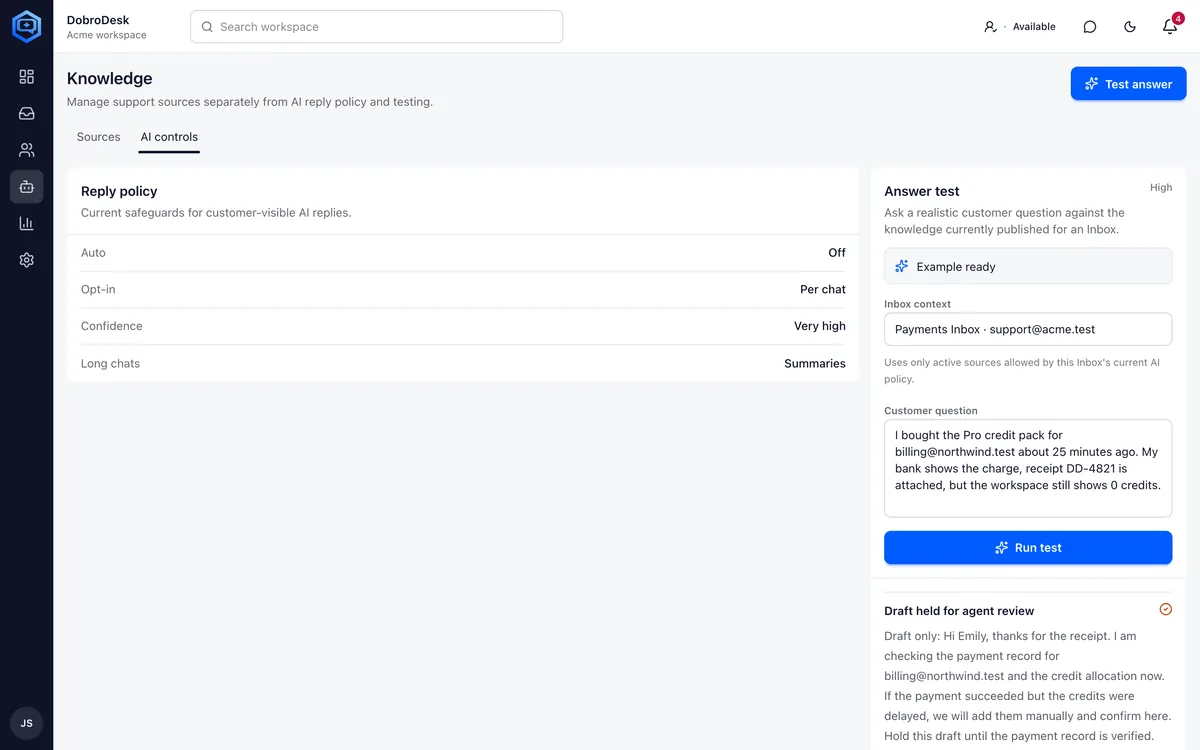Click the Test answer button

1128,84
